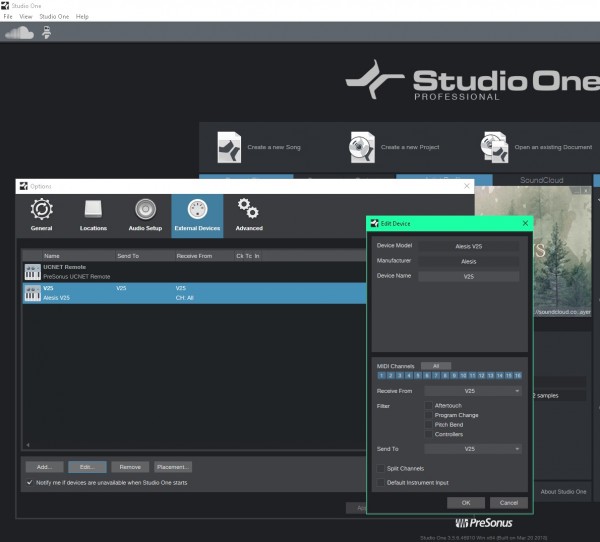This screenshot has width=600, height=542.
Task: Check the Split Channels option
Action: click(381, 468)
